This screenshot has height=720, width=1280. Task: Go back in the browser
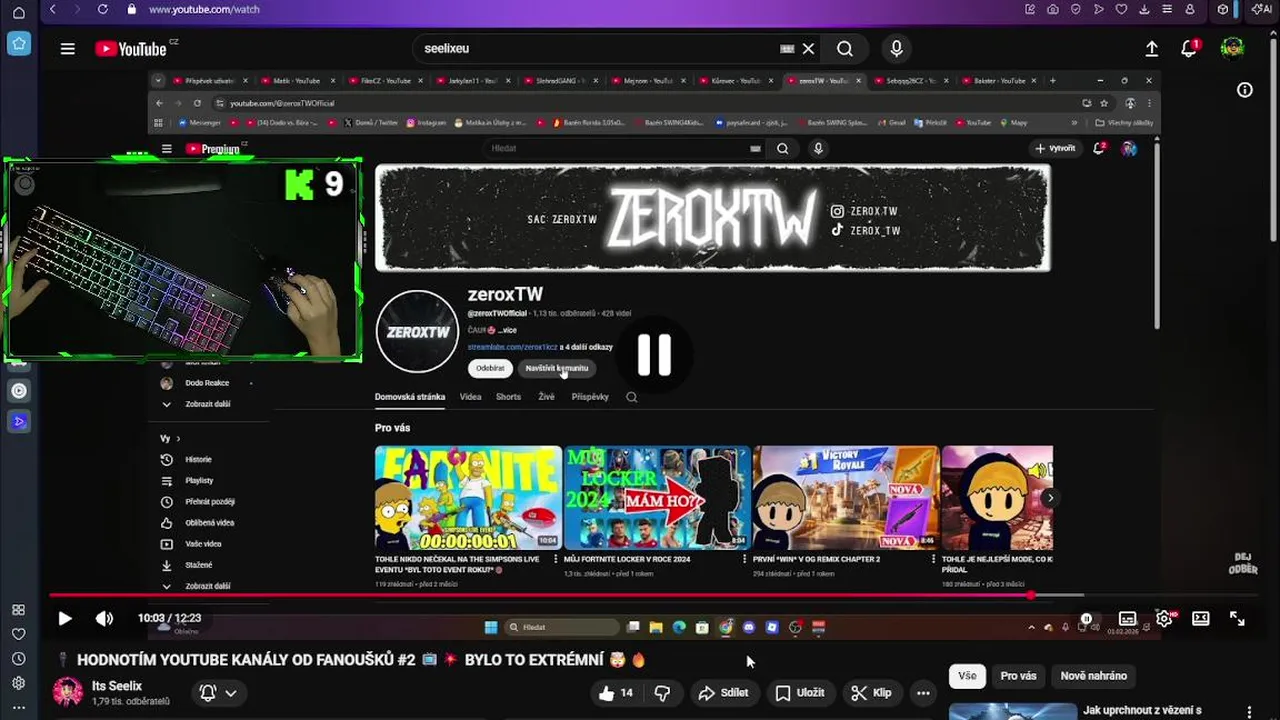pyautogui.click(x=53, y=9)
